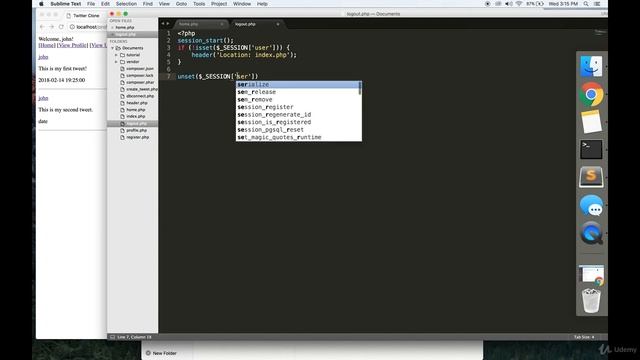Open the Selection menu
Screen dimensions: 640x360
tap(126, 4)
